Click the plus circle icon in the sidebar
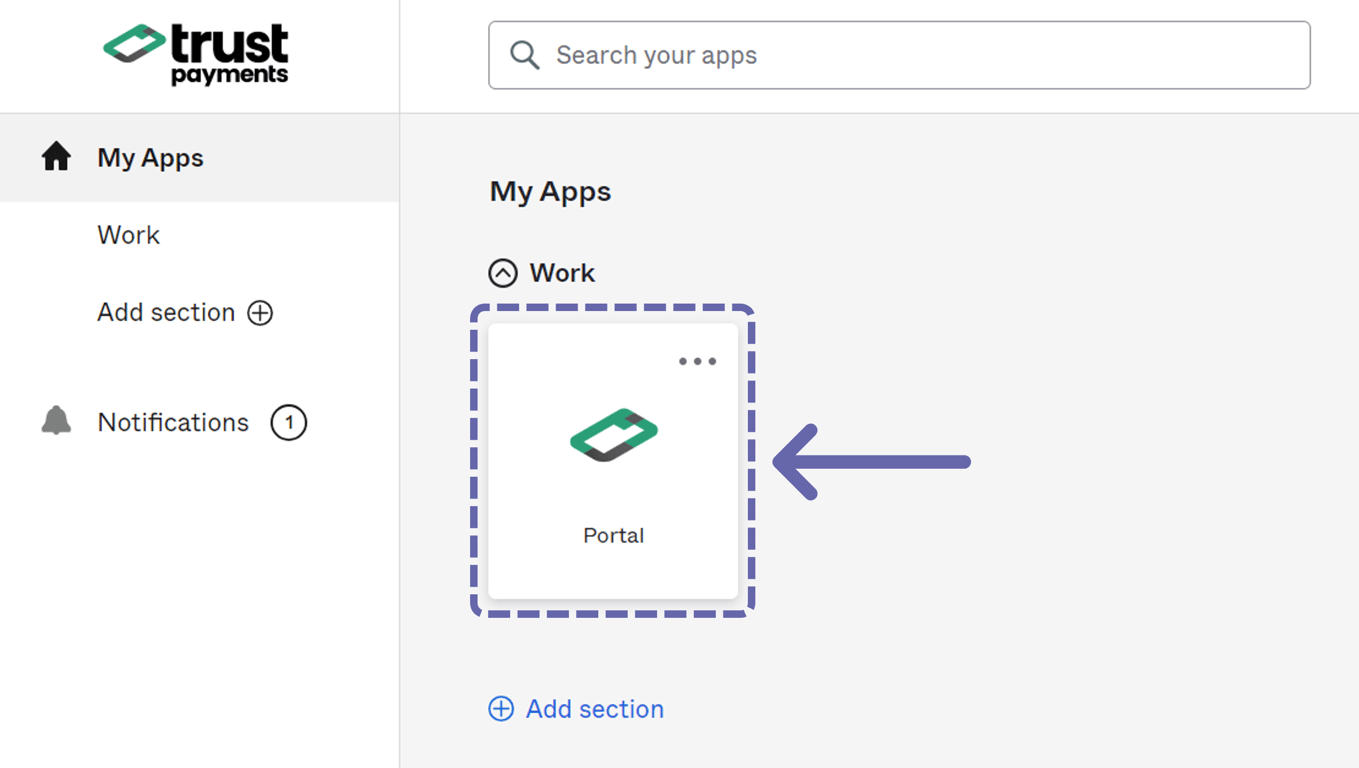 [x=260, y=313]
